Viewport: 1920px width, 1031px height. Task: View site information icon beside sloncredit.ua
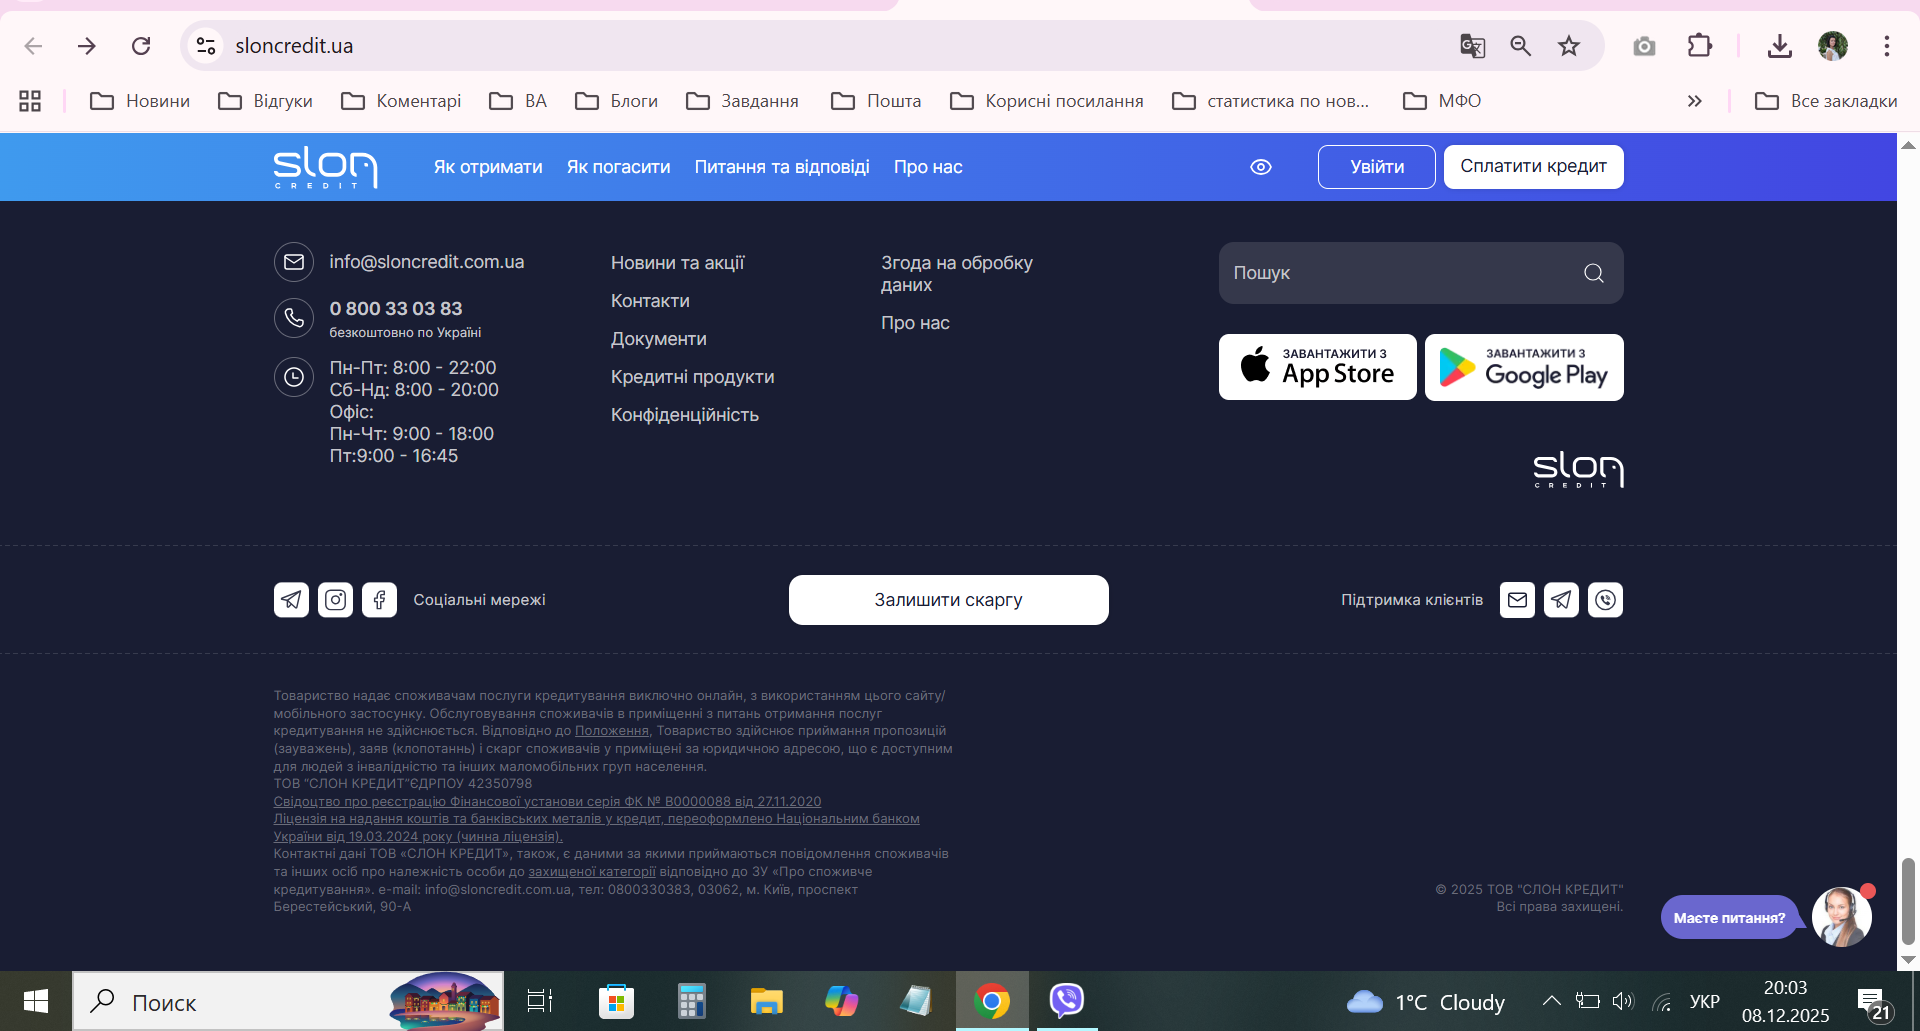(x=206, y=46)
